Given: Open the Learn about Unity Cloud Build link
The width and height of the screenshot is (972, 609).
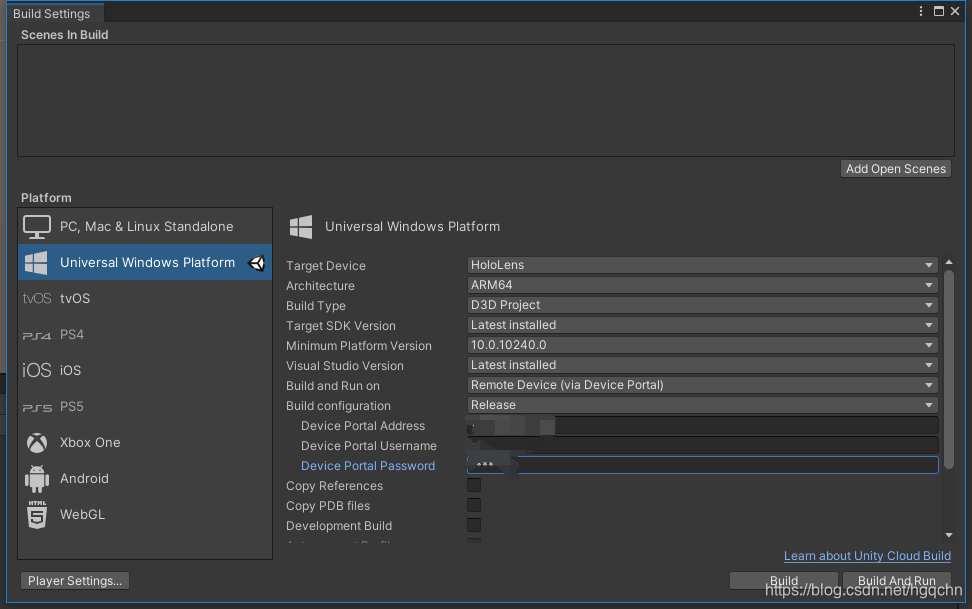Looking at the screenshot, I should tap(867, 556).
